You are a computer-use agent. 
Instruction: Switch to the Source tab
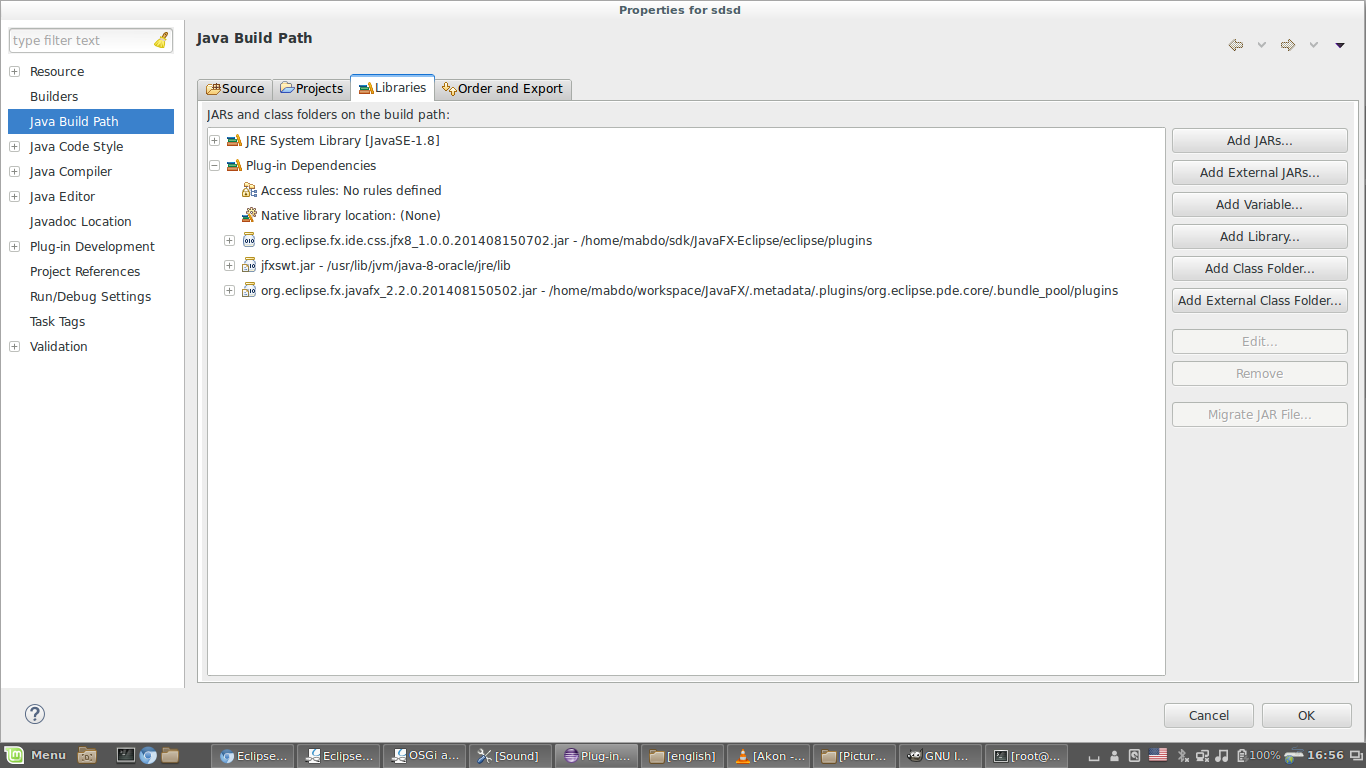235,89
